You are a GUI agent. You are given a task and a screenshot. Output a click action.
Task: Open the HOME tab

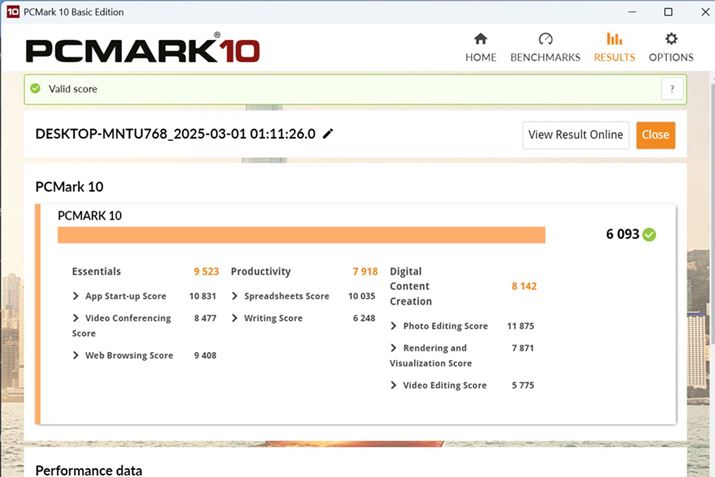click(480, 47)
